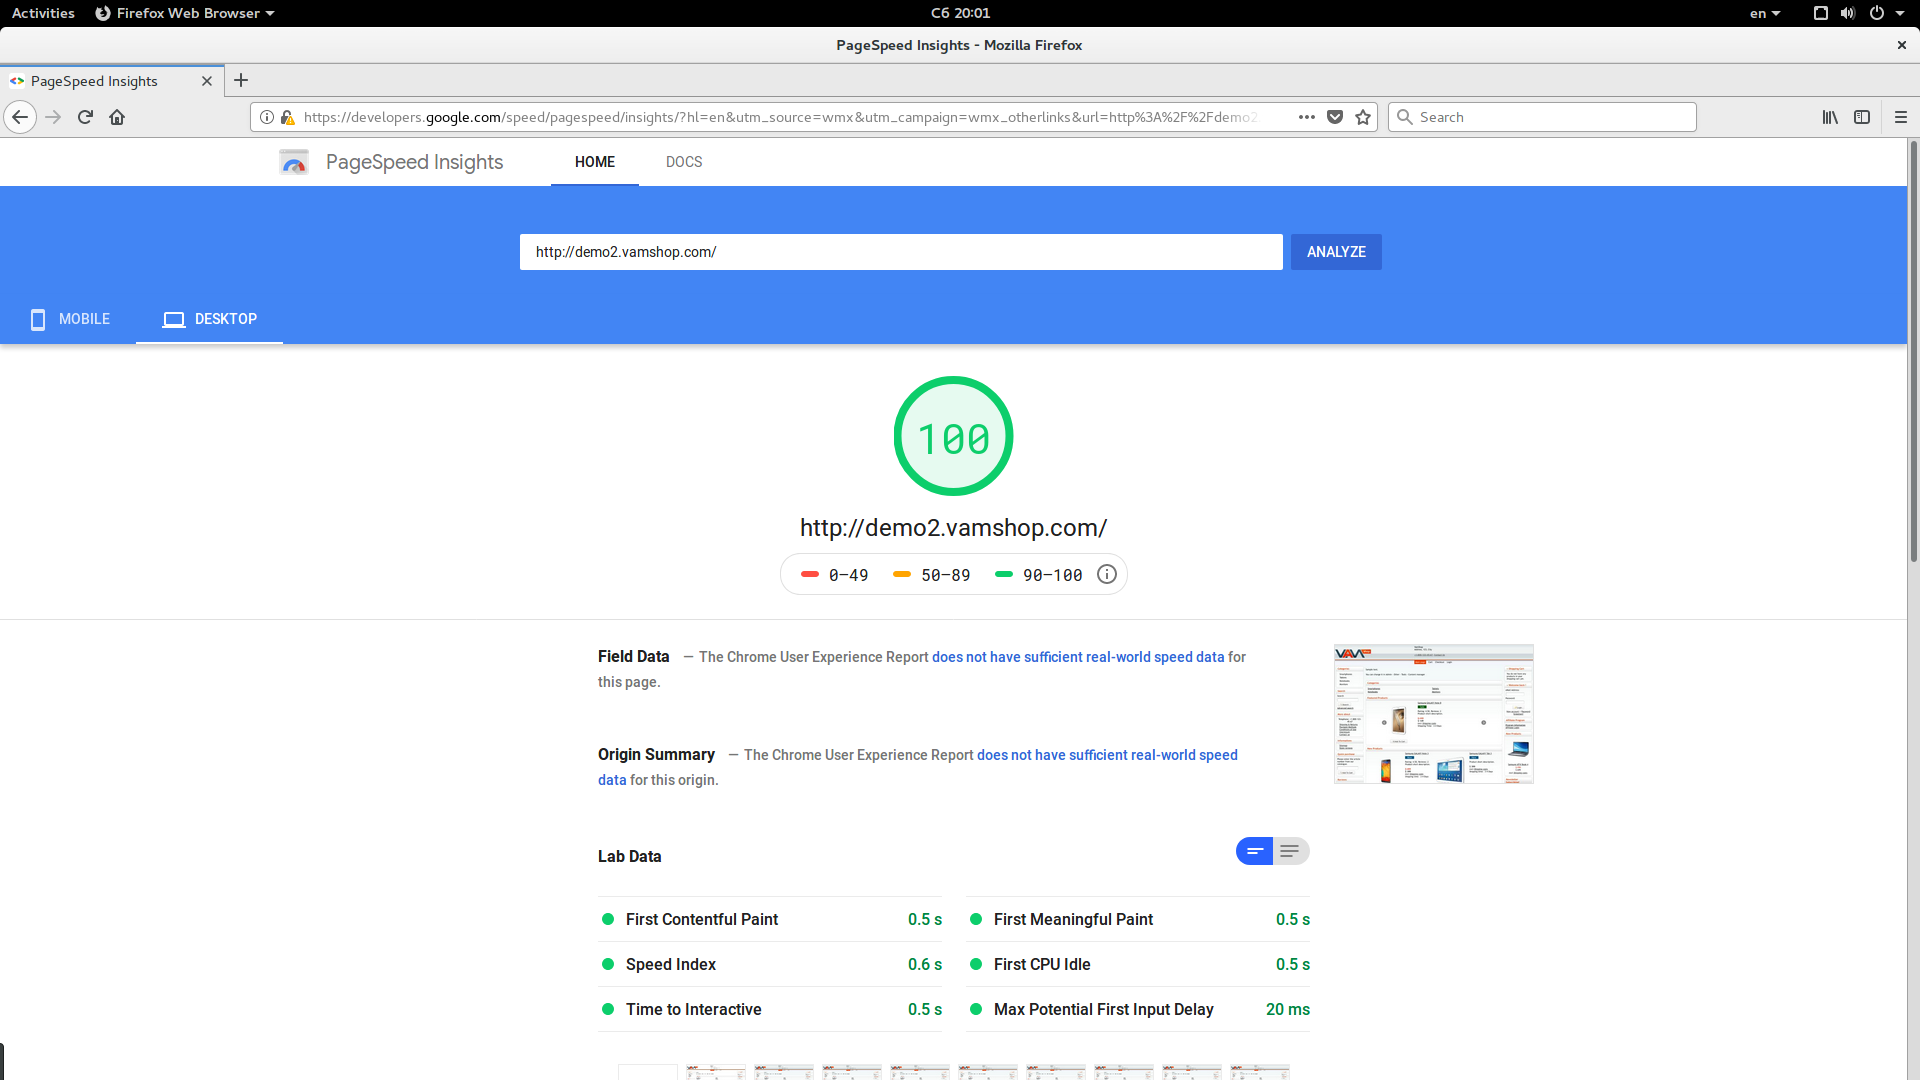This screenshot has width=1920, height=1080.
Task: Open the Field Data insufficient speed data link
Action: click(x=1078, y=657)
